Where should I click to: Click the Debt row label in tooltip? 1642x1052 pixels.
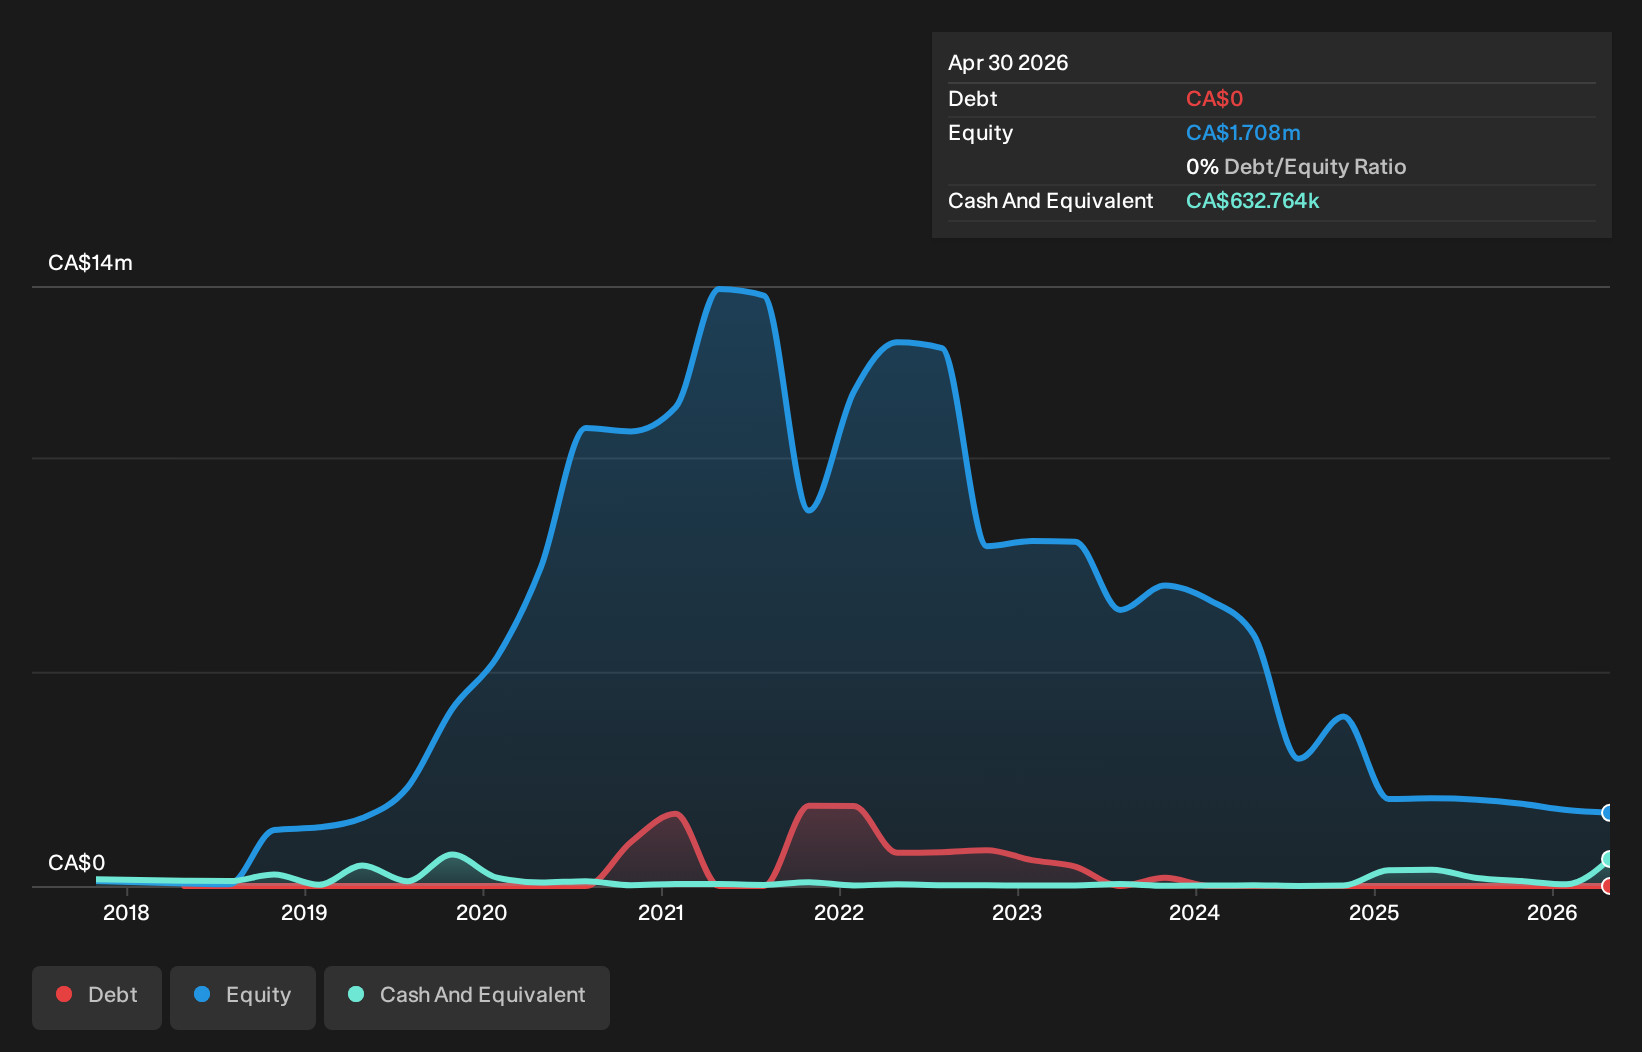point(972,99)
